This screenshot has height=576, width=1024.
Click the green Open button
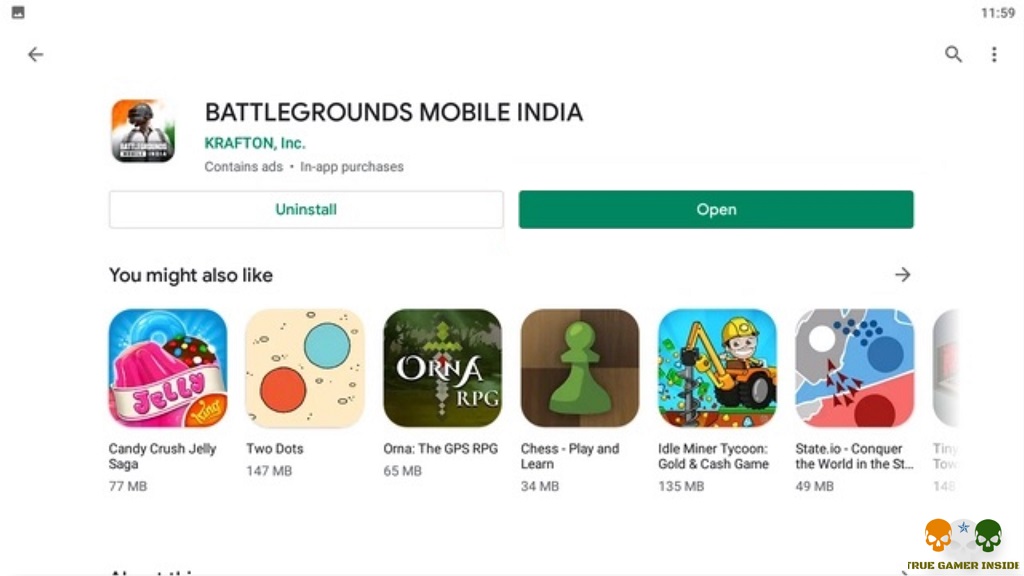(716, 210)
